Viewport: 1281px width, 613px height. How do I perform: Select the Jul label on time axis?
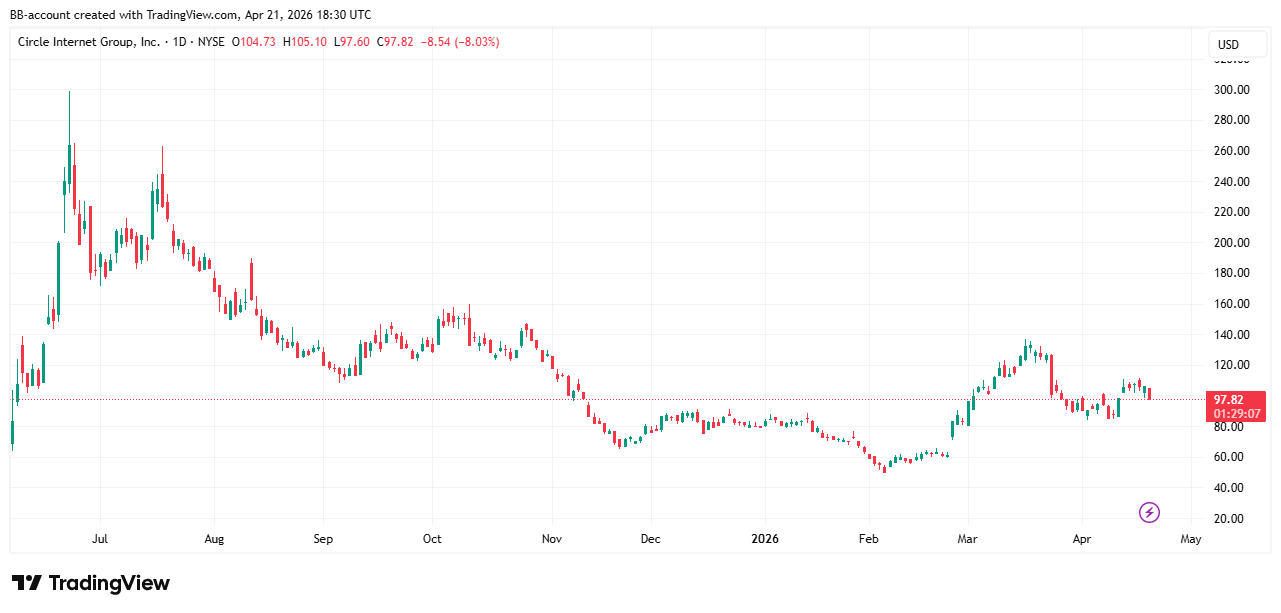tap(99, 539)
